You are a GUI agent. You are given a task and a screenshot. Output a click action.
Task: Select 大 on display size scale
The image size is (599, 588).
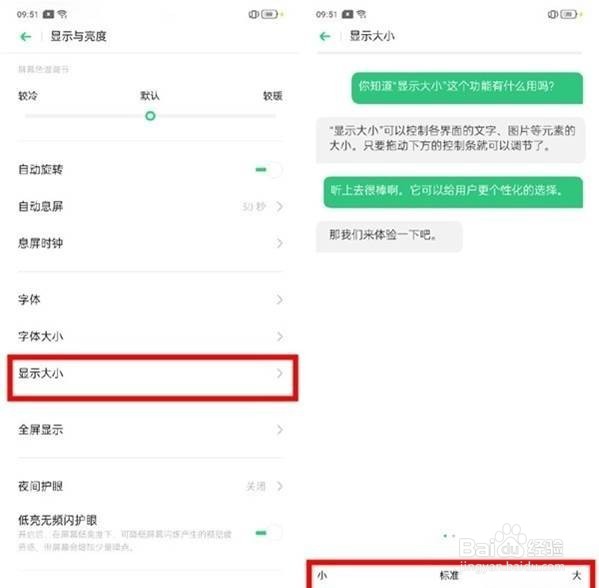(x=576, y=575)
